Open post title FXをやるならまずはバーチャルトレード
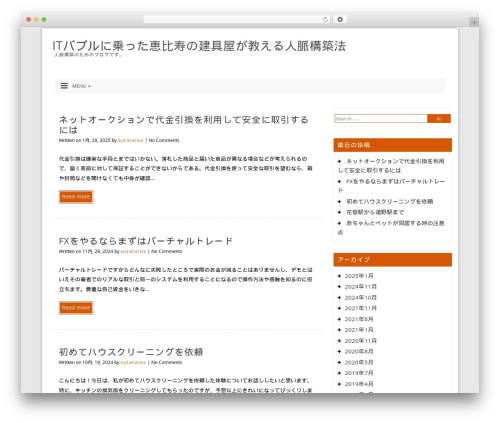This screenshot has width=500, height=423. [146, 241]
